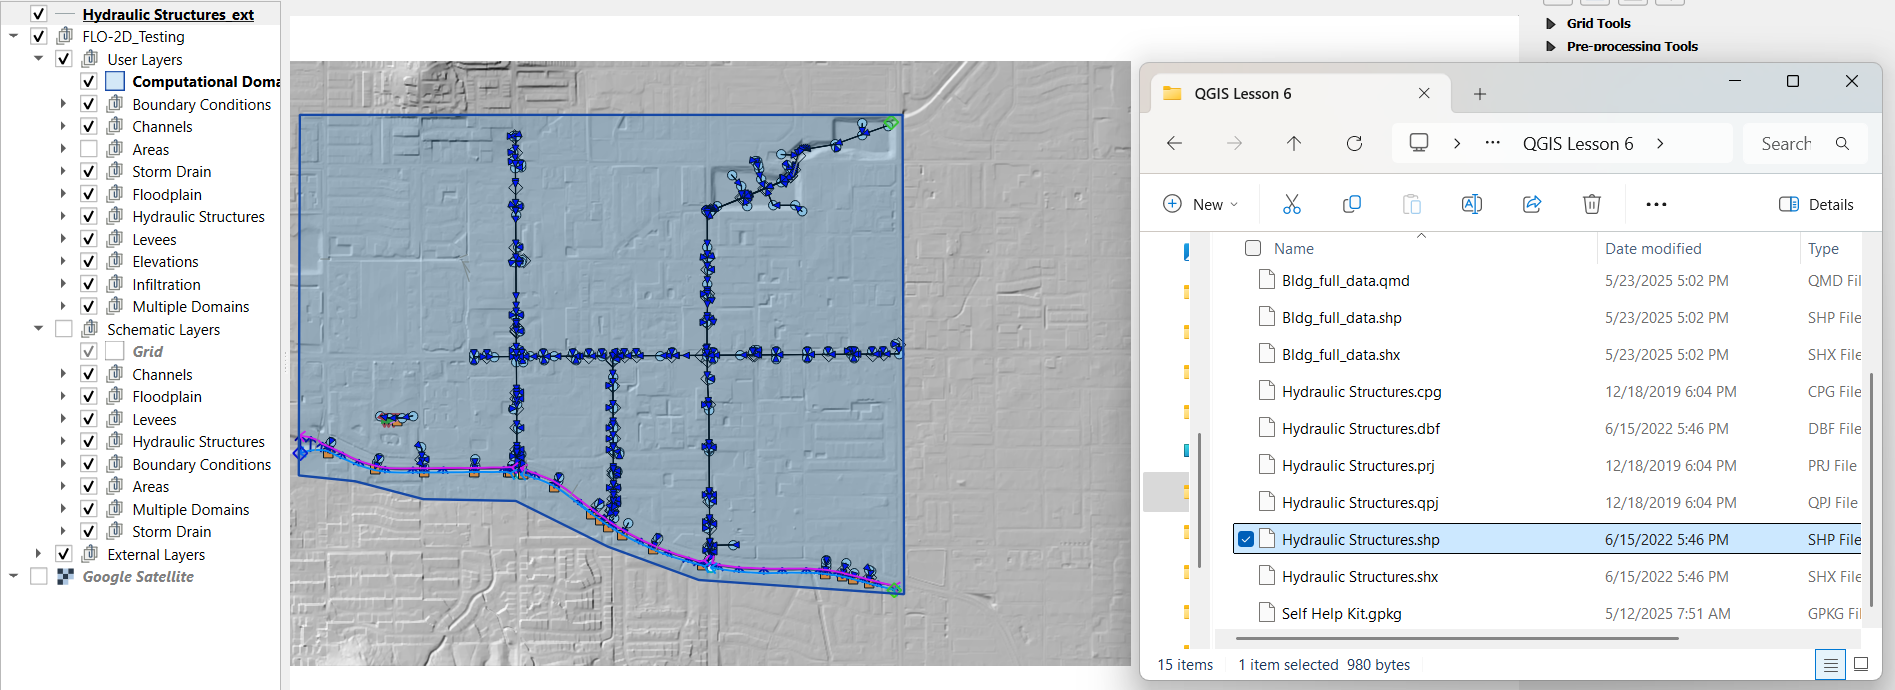
Task: Open the Details pane button
Action: point(1816,204)
